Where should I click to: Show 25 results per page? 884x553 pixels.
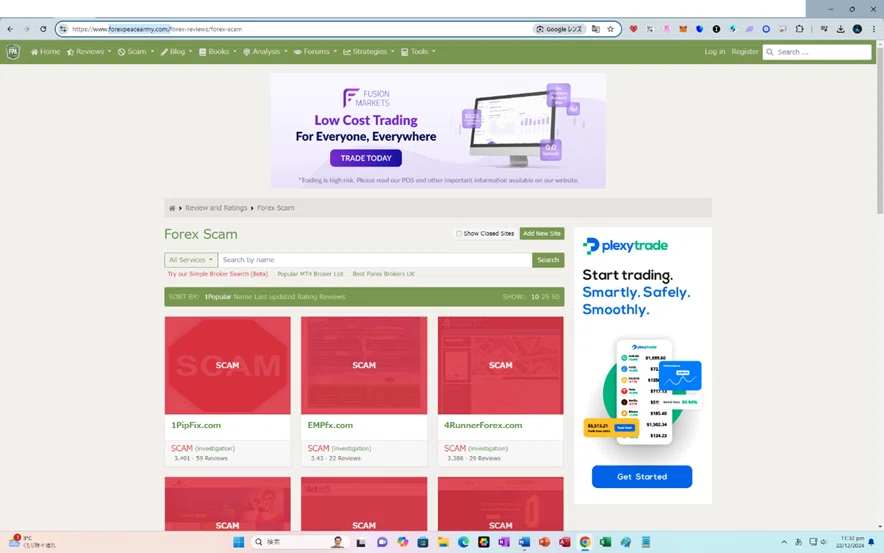[x=545, y=297]
